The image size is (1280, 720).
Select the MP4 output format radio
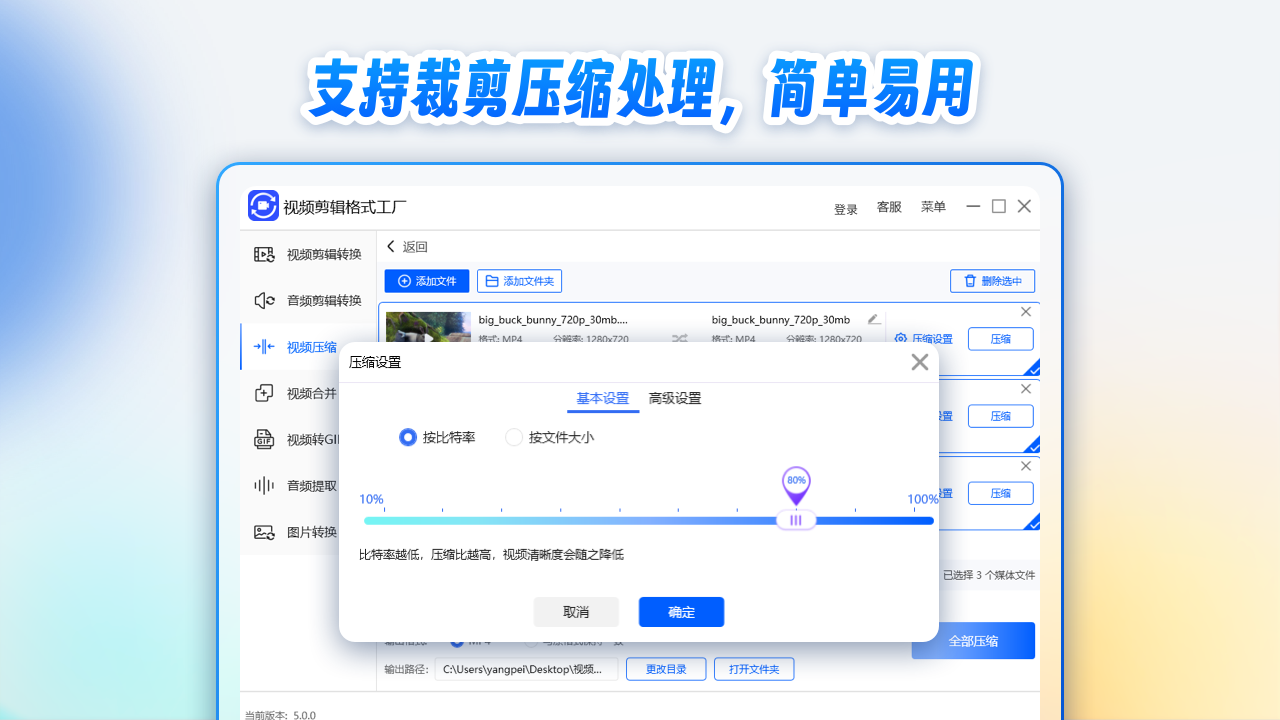(457, 641)
